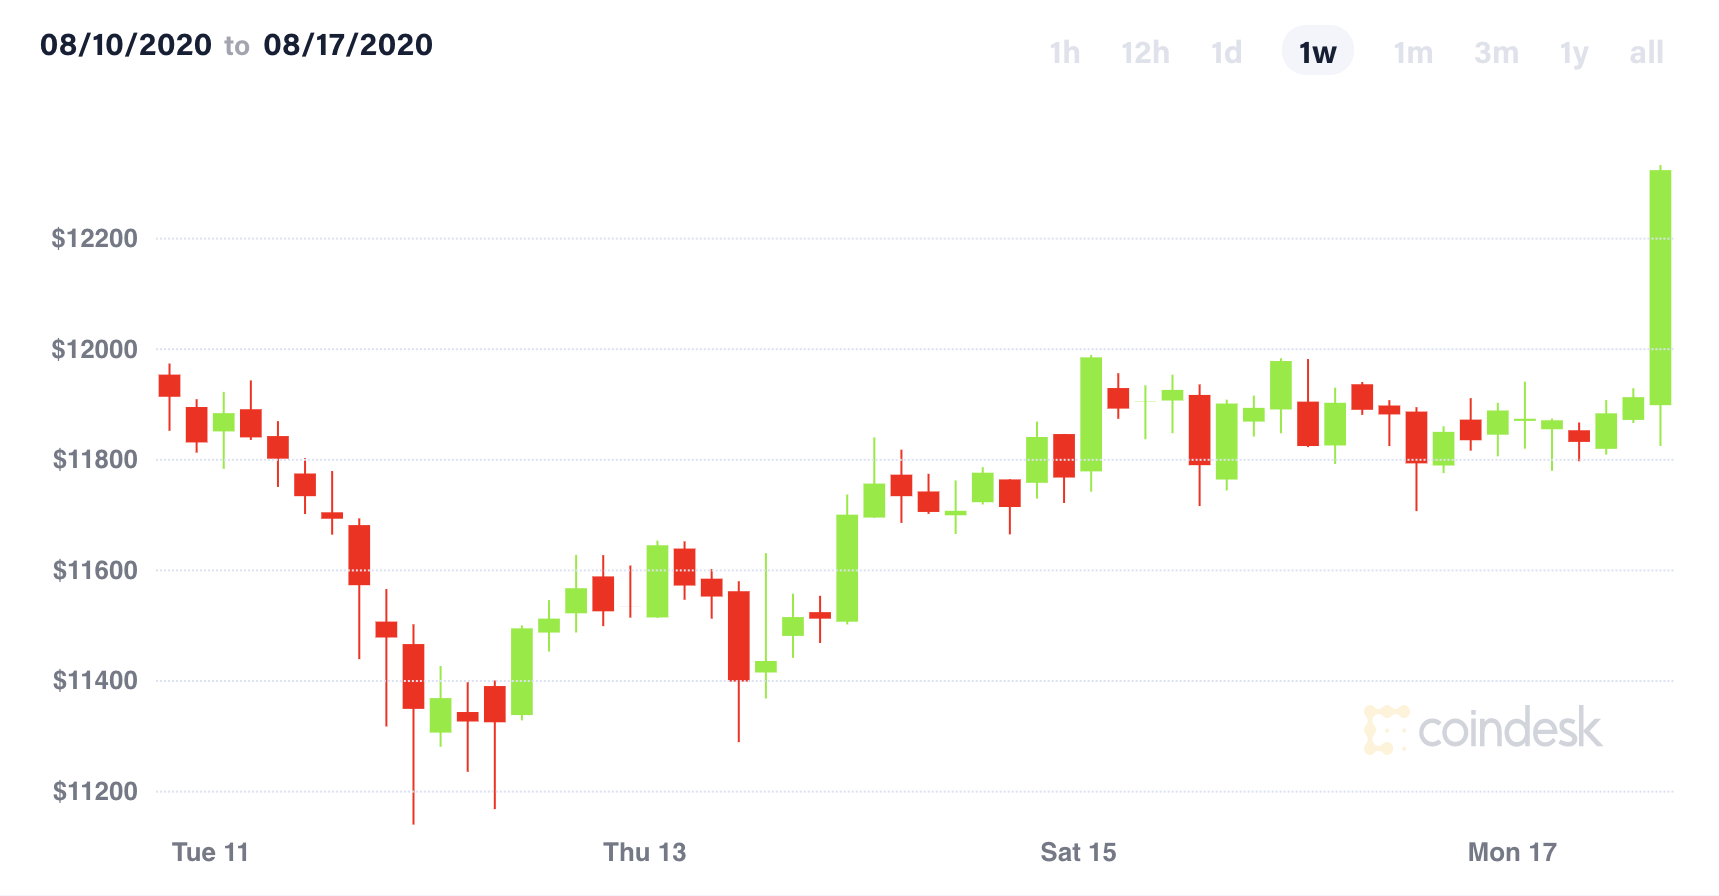Switch to the 12h time range
This screenshot has width=1719, height=896.
click(1145, 52)
